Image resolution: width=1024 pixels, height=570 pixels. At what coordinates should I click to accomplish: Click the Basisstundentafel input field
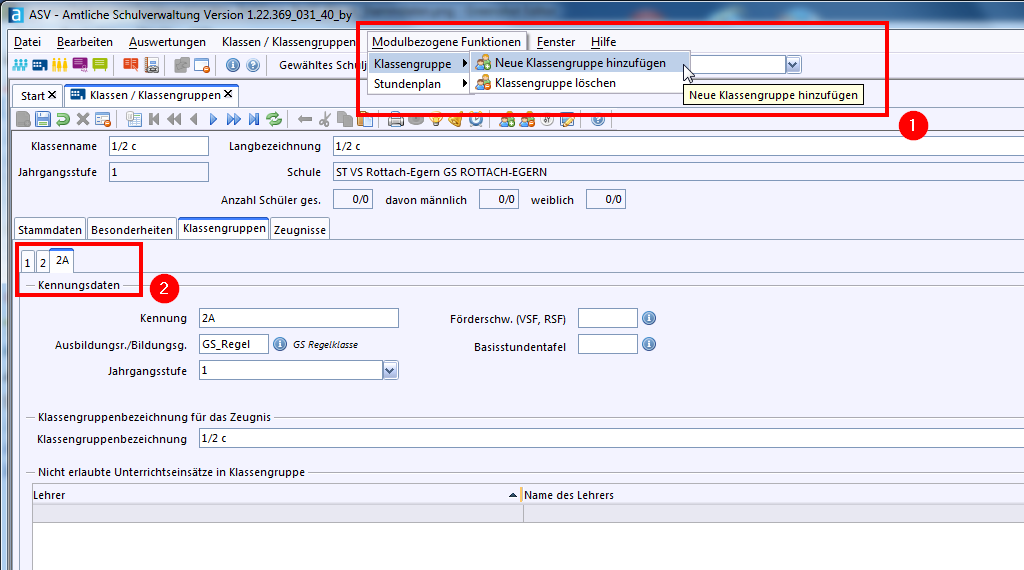click(x=607, y=344)
